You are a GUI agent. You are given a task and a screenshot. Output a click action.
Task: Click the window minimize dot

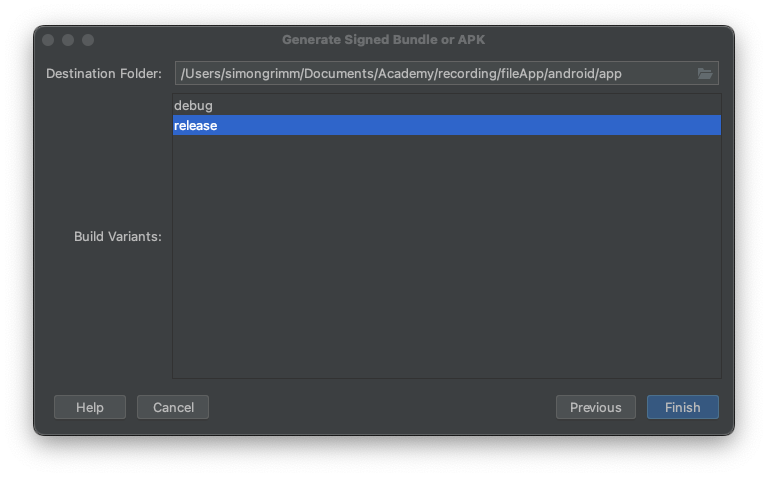tap(68, 40)
